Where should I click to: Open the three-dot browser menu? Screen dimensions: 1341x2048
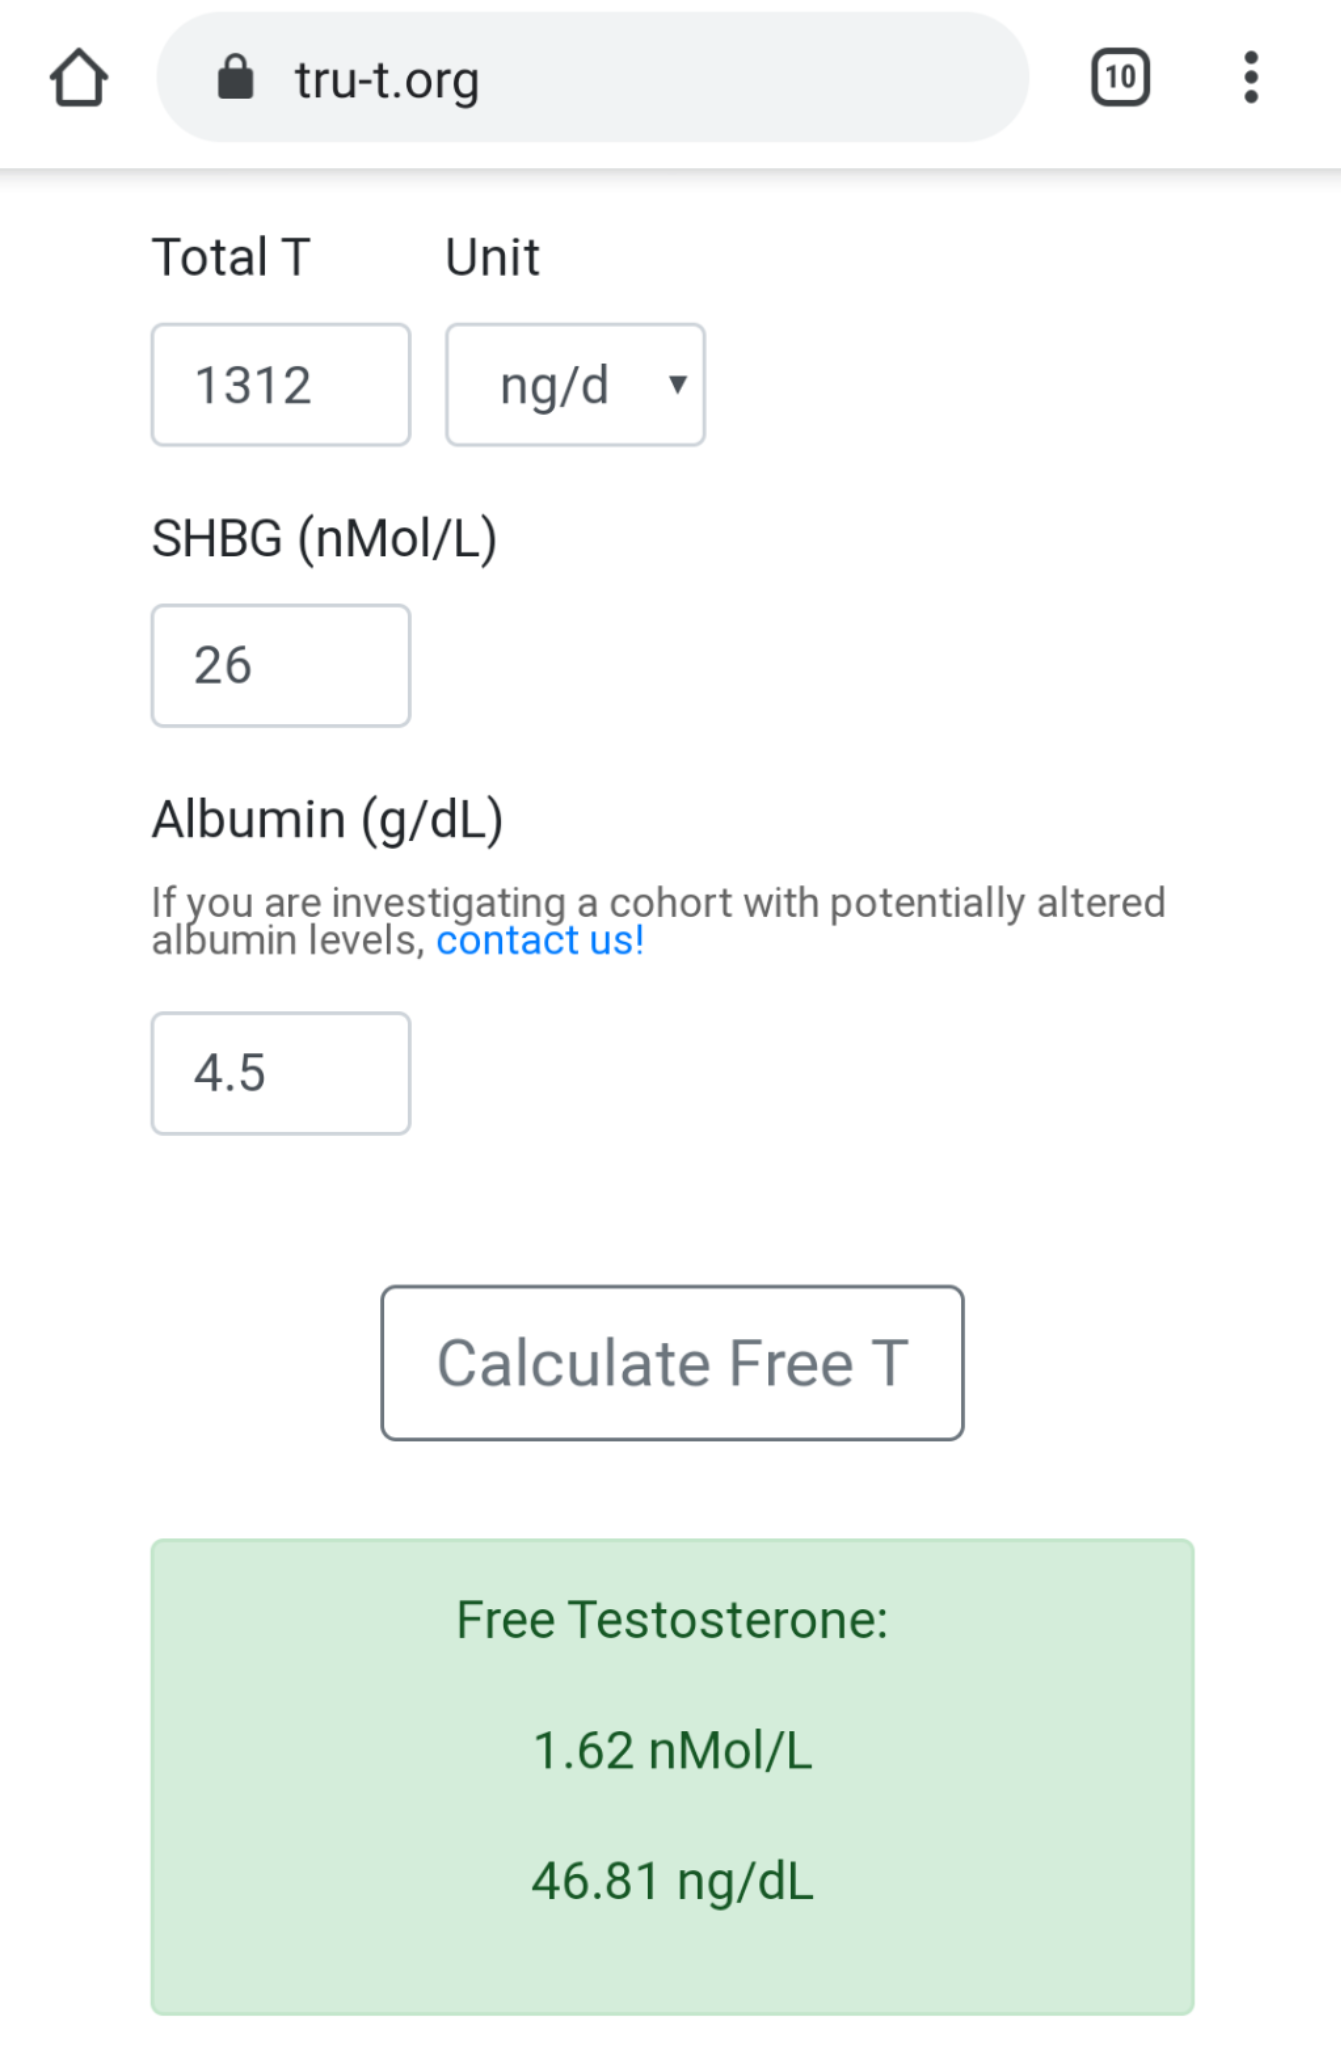[1250, 78]
